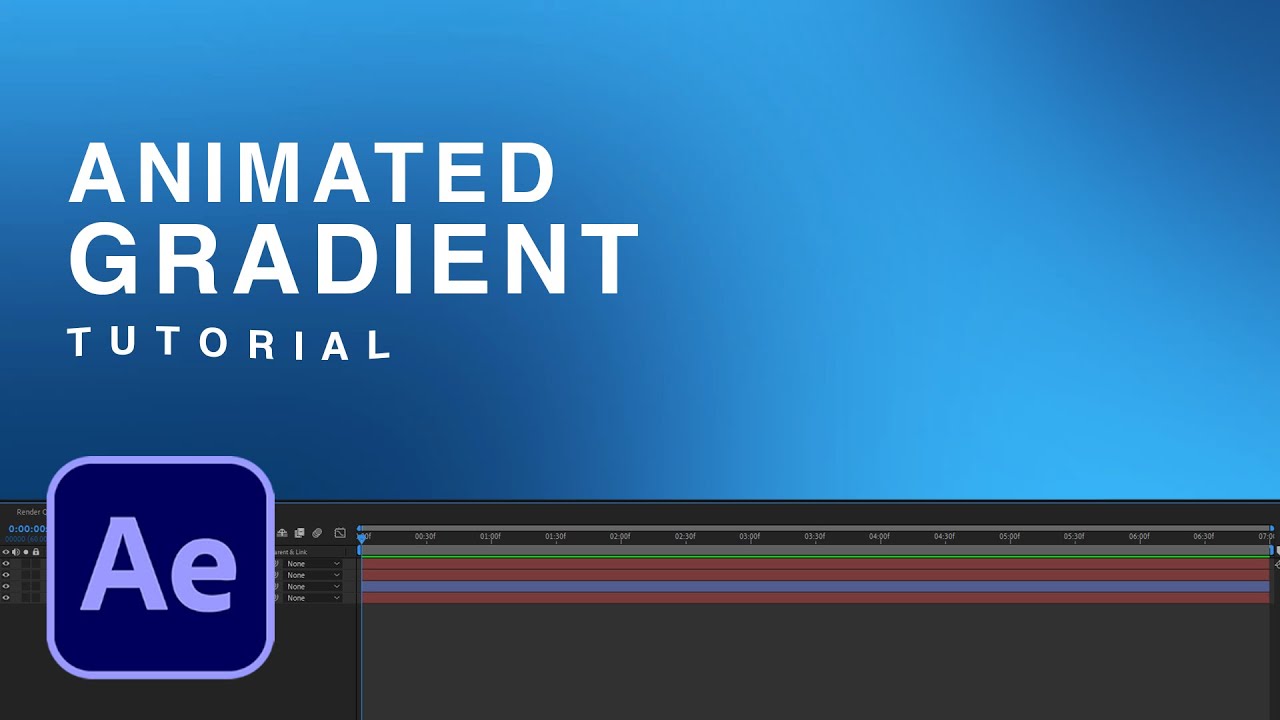The image size is (1280, 720).
Task: Click the lock column header icon
Action: (36, 552)
